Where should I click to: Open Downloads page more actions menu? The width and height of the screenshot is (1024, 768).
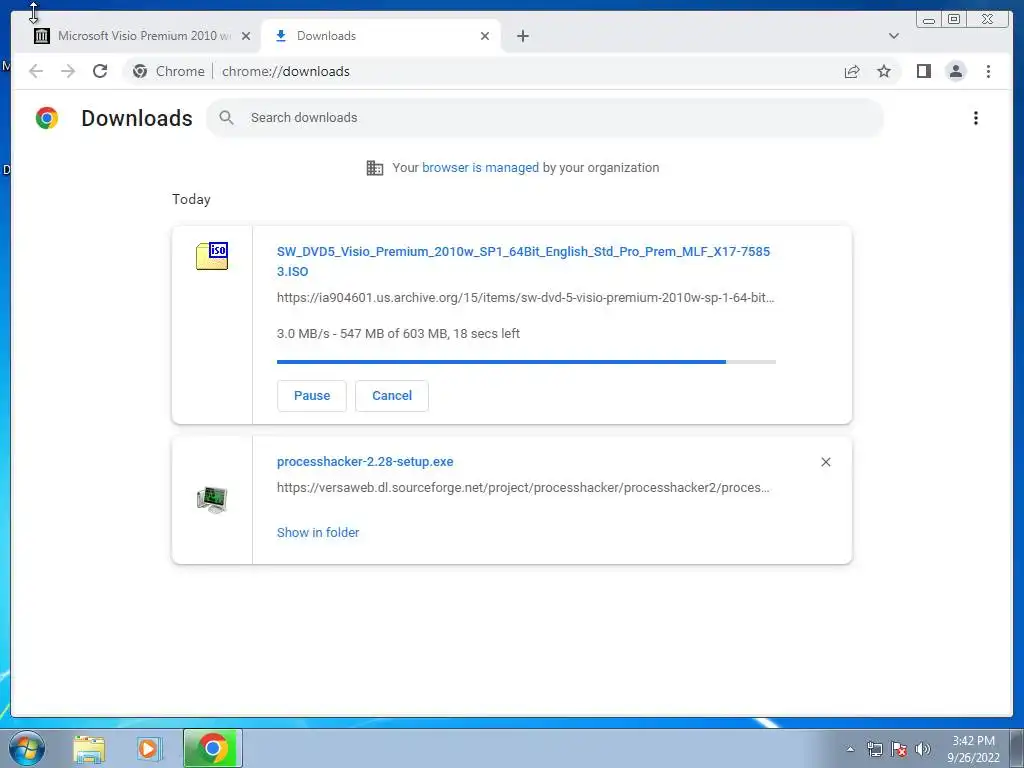pyautogui.click(x=976, y=118)
